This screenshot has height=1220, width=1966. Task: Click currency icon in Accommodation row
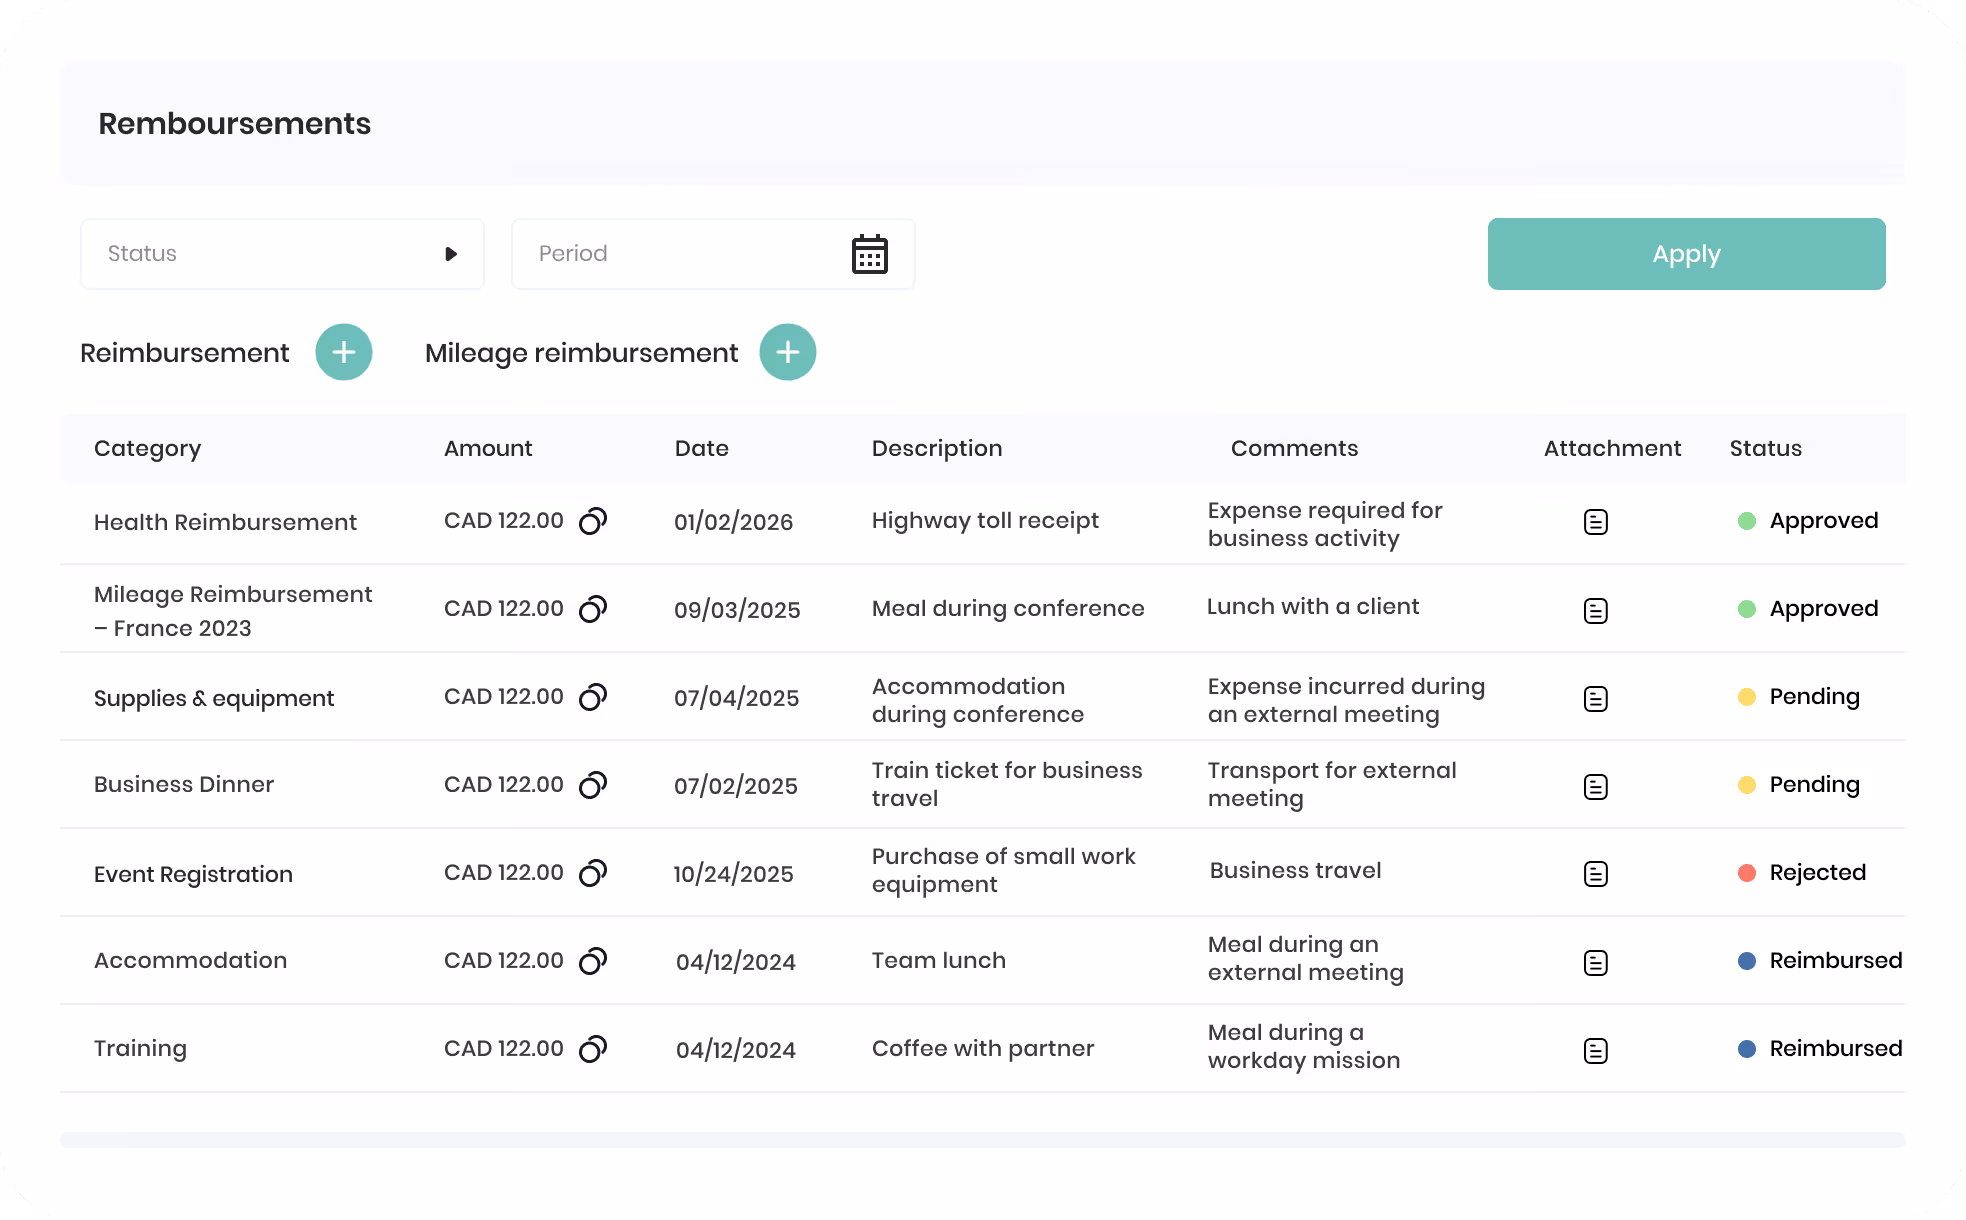tap(594, 961)
